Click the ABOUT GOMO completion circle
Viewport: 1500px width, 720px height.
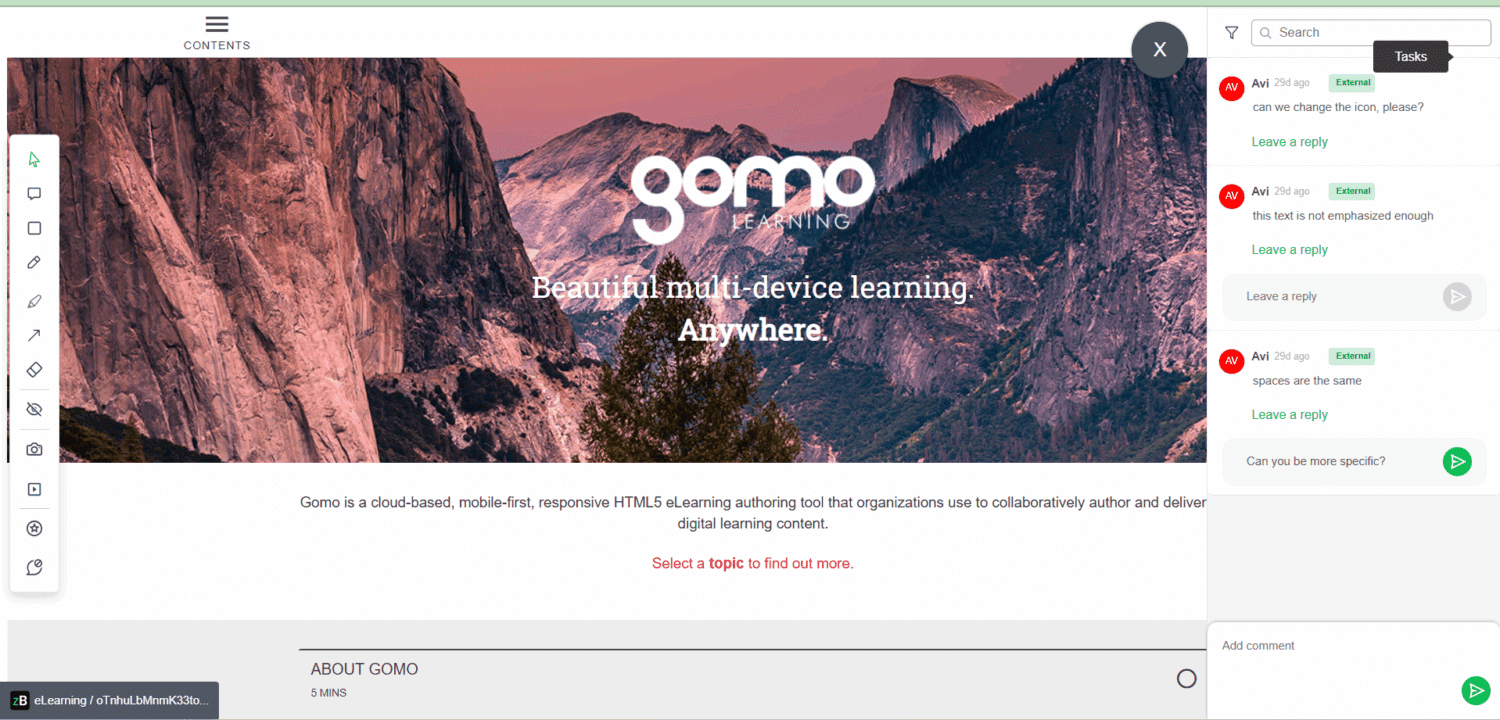[1187, 679]
